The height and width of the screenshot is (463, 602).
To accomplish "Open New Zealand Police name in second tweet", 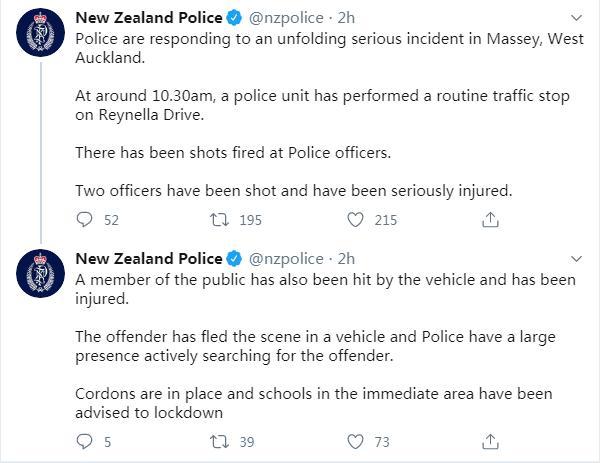I will 149,259.
